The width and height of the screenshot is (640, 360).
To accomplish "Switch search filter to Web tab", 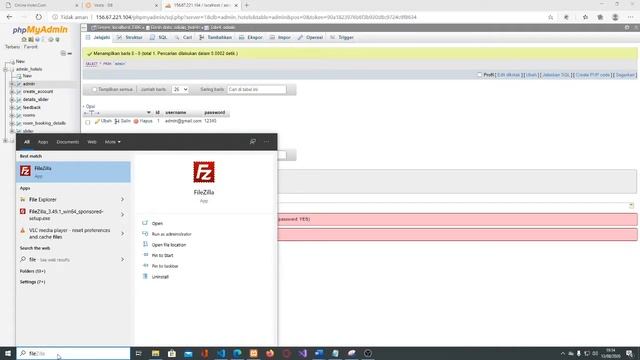I will point(92,142).
